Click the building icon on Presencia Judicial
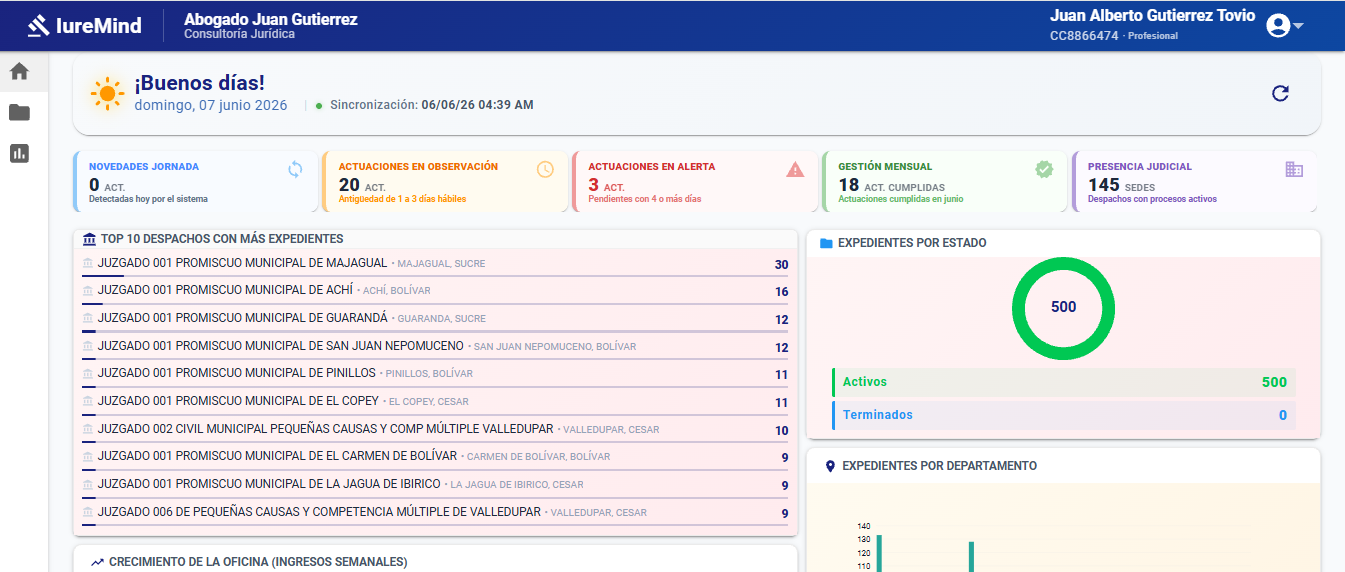Image resolution: width=1345 pixels, height=572 pixels. [x=1294, y=169]
